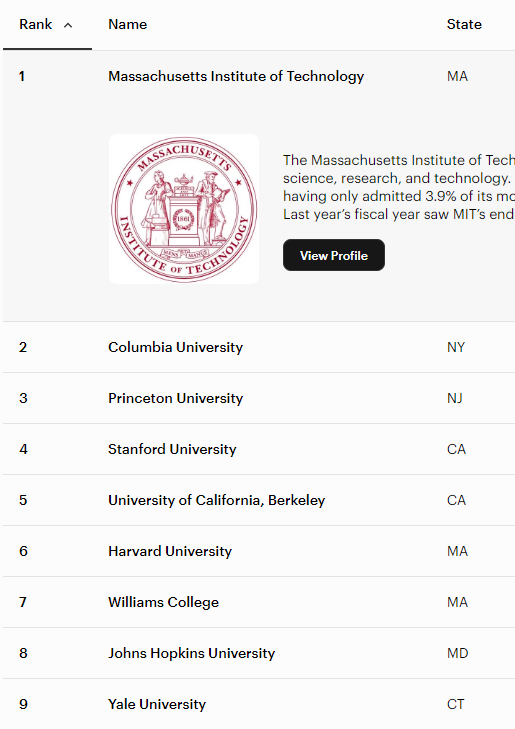Image resolution: width=515 pixels, height=729 pixels.
Task: Open the MIT seal logo thumbnail
Action: pyautogui.click(x=184, y=209)
